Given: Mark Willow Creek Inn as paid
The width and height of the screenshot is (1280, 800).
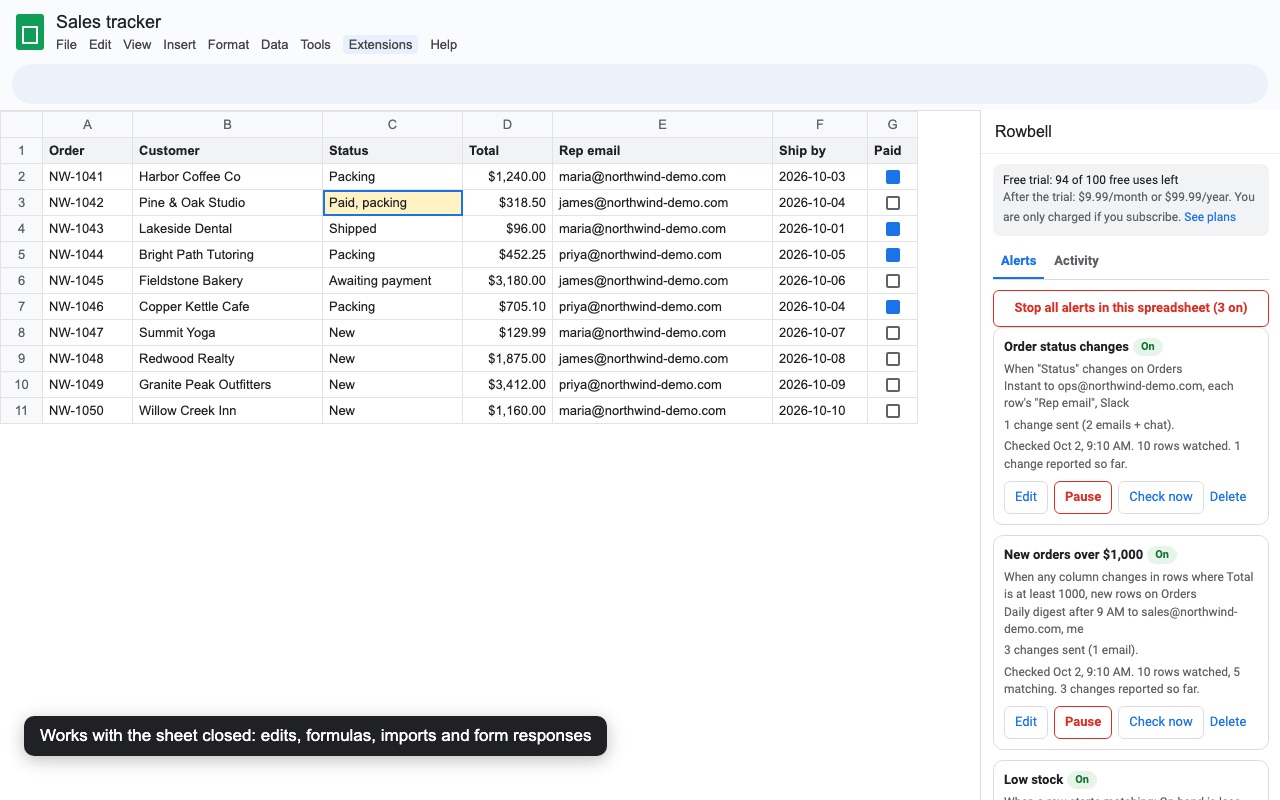Looking at the screenshot, I should pos(893,411).
